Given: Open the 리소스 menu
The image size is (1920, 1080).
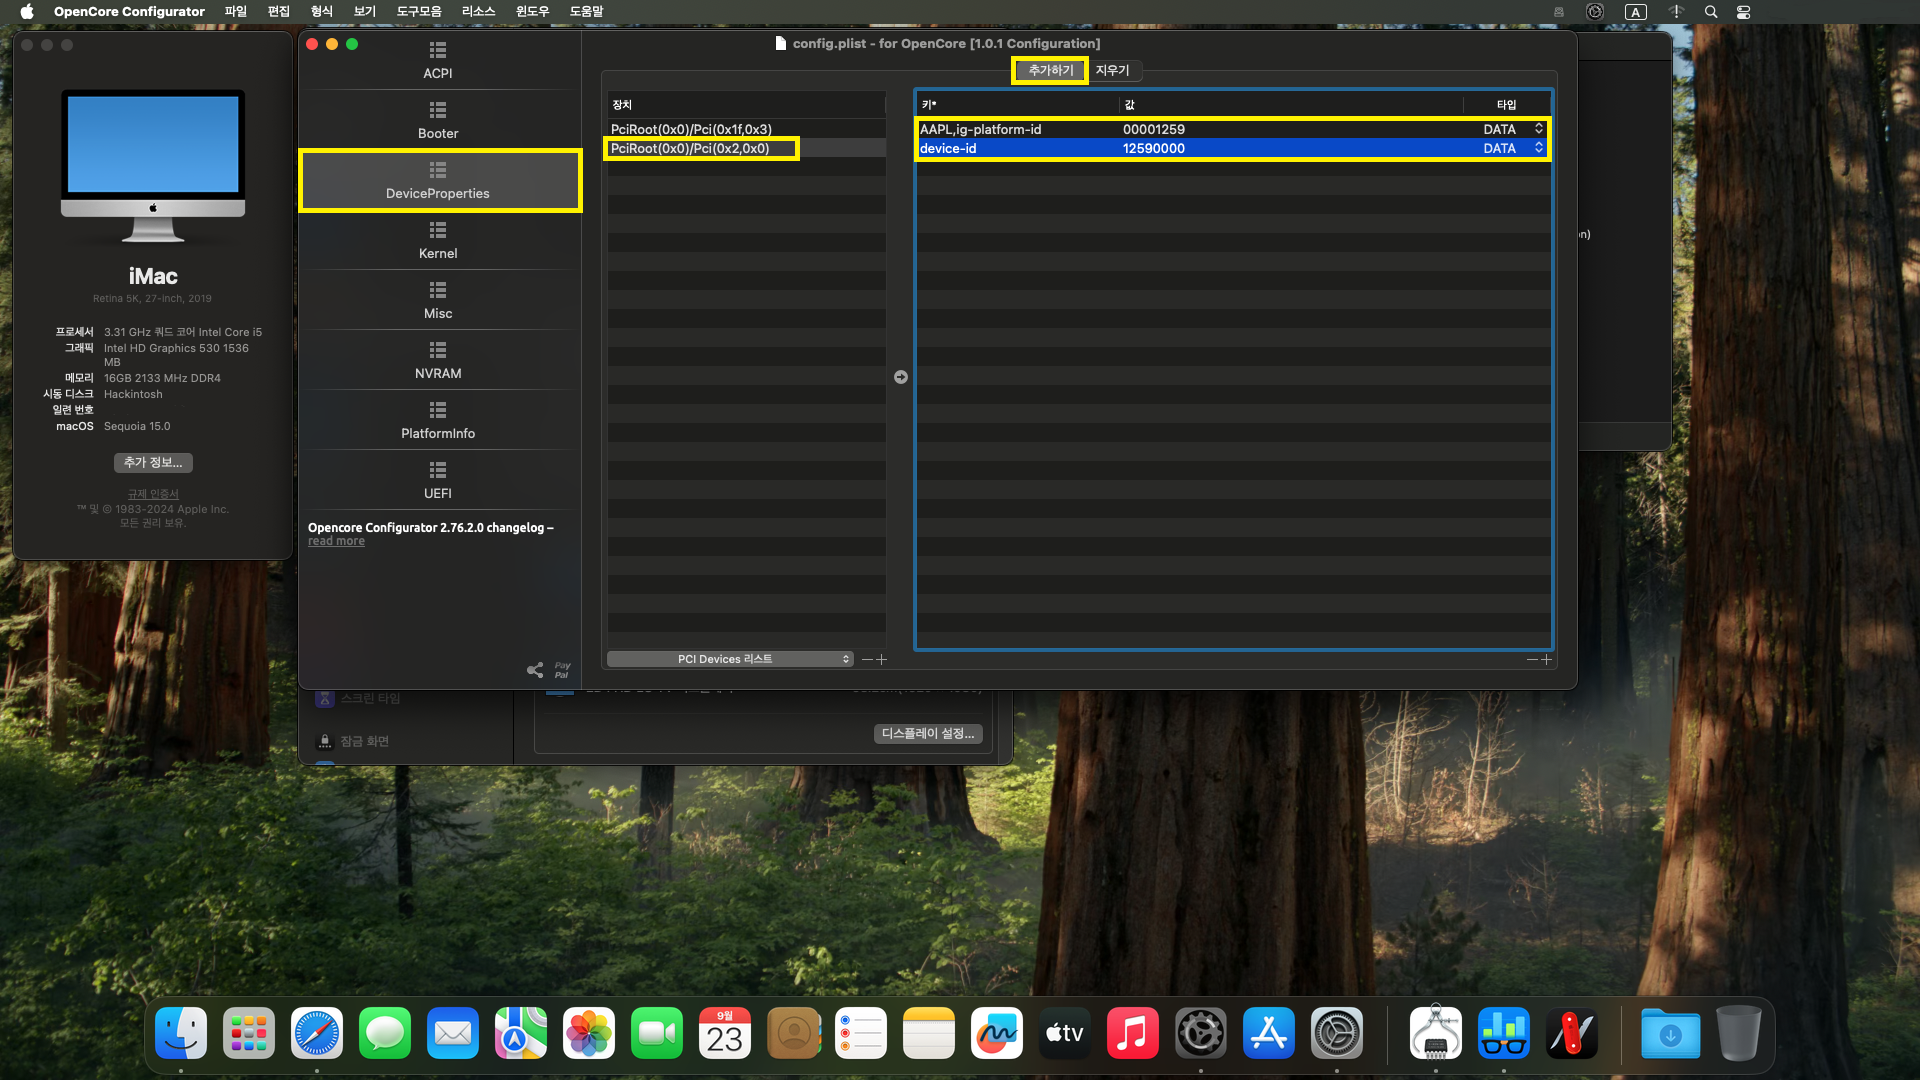Looking at the screenshot, I should point(479,12).
